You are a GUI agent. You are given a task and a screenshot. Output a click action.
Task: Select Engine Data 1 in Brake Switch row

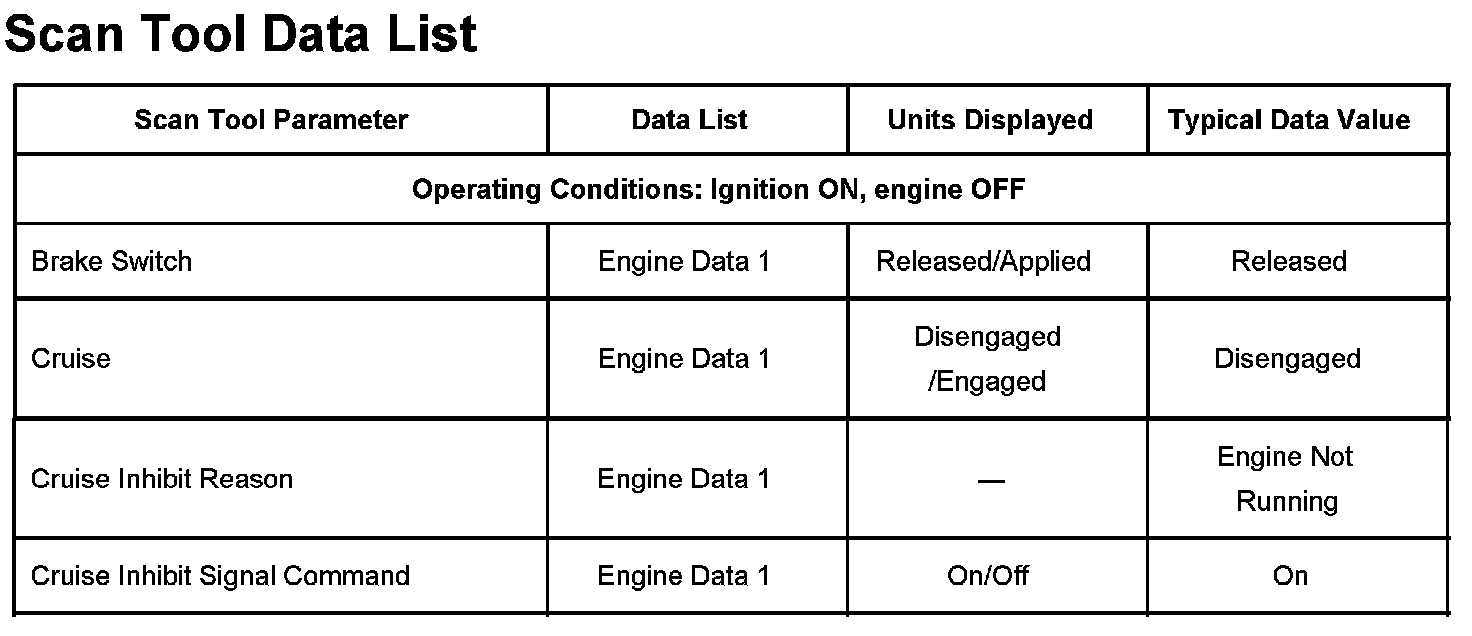pyautogui.click(x=684, y=261)
